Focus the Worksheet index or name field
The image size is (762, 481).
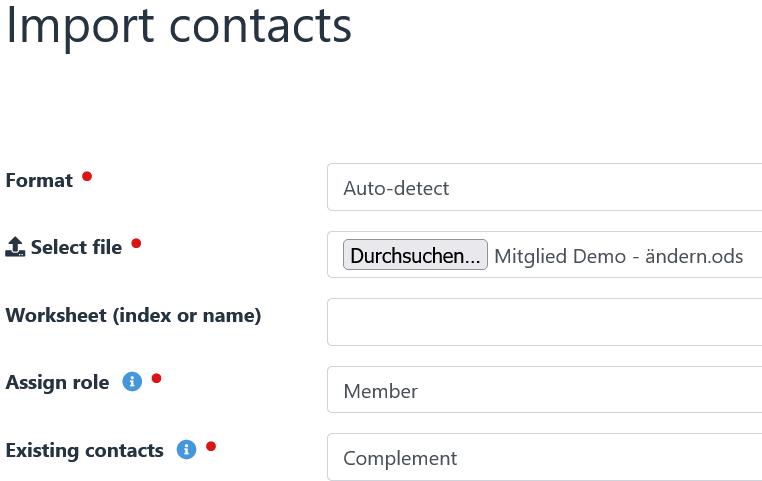click(x=544, y=322)
